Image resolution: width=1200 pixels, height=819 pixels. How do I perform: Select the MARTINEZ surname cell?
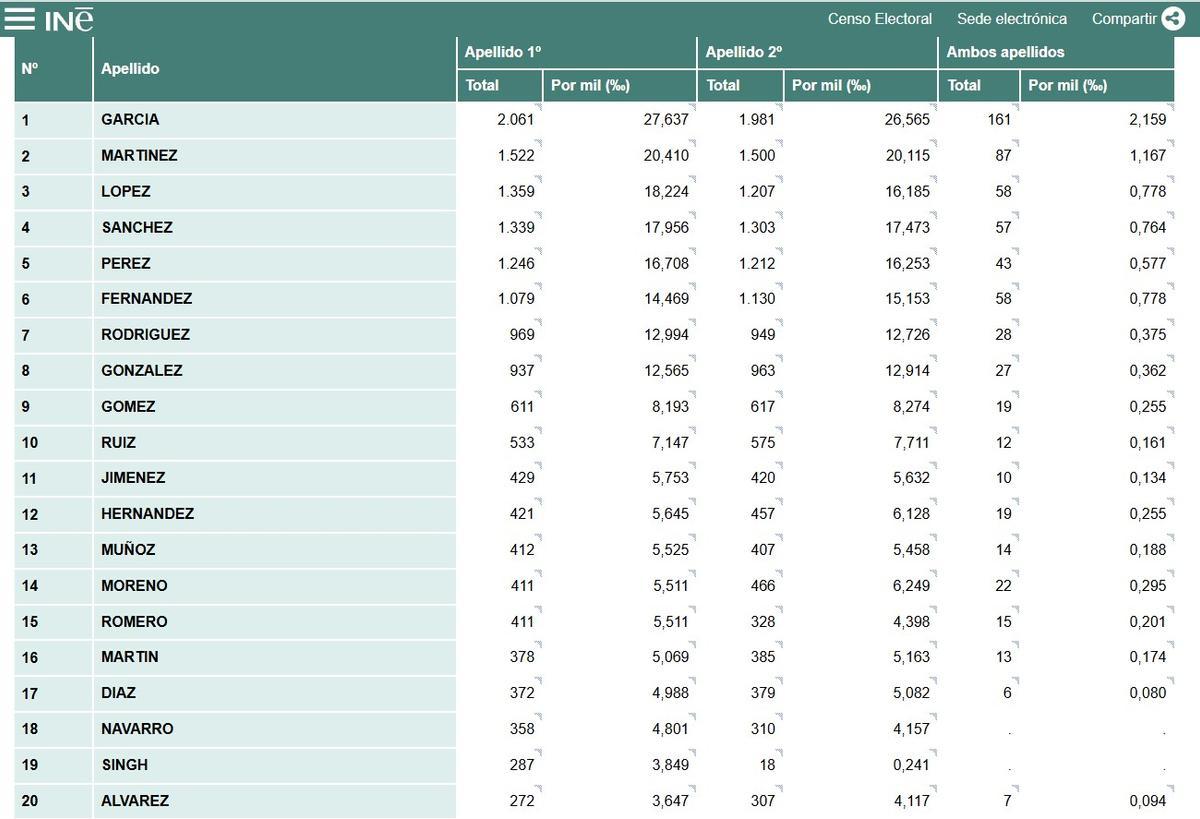(x=140, y=155)
